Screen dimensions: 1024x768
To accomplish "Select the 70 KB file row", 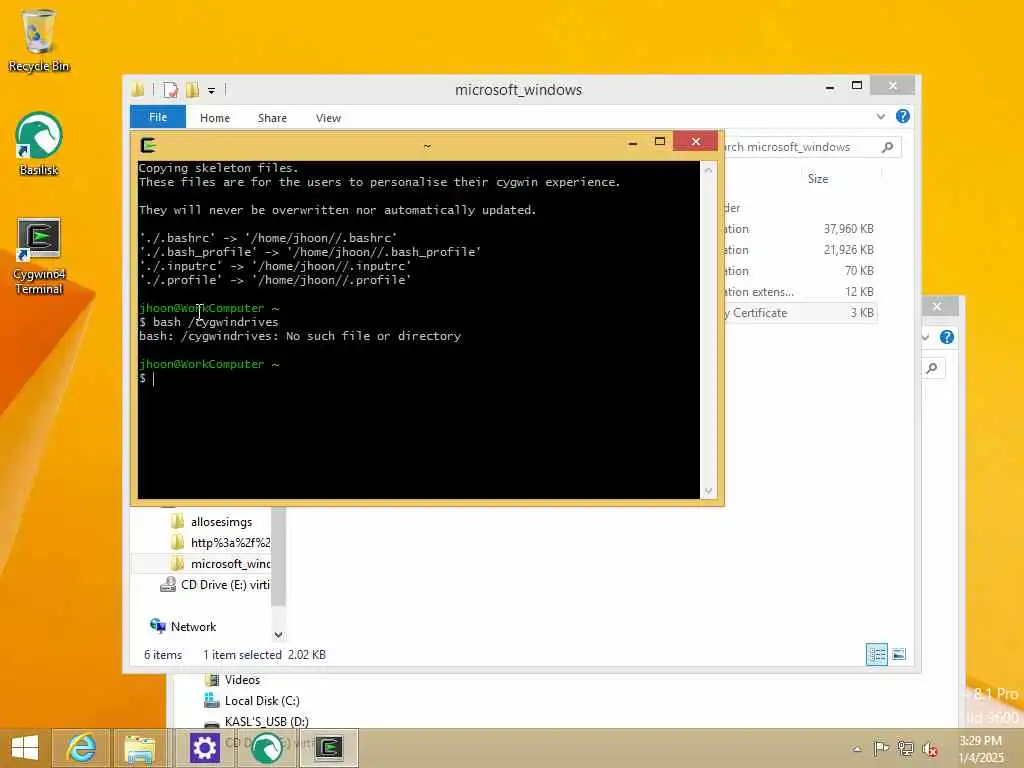I will pos(799,271).
